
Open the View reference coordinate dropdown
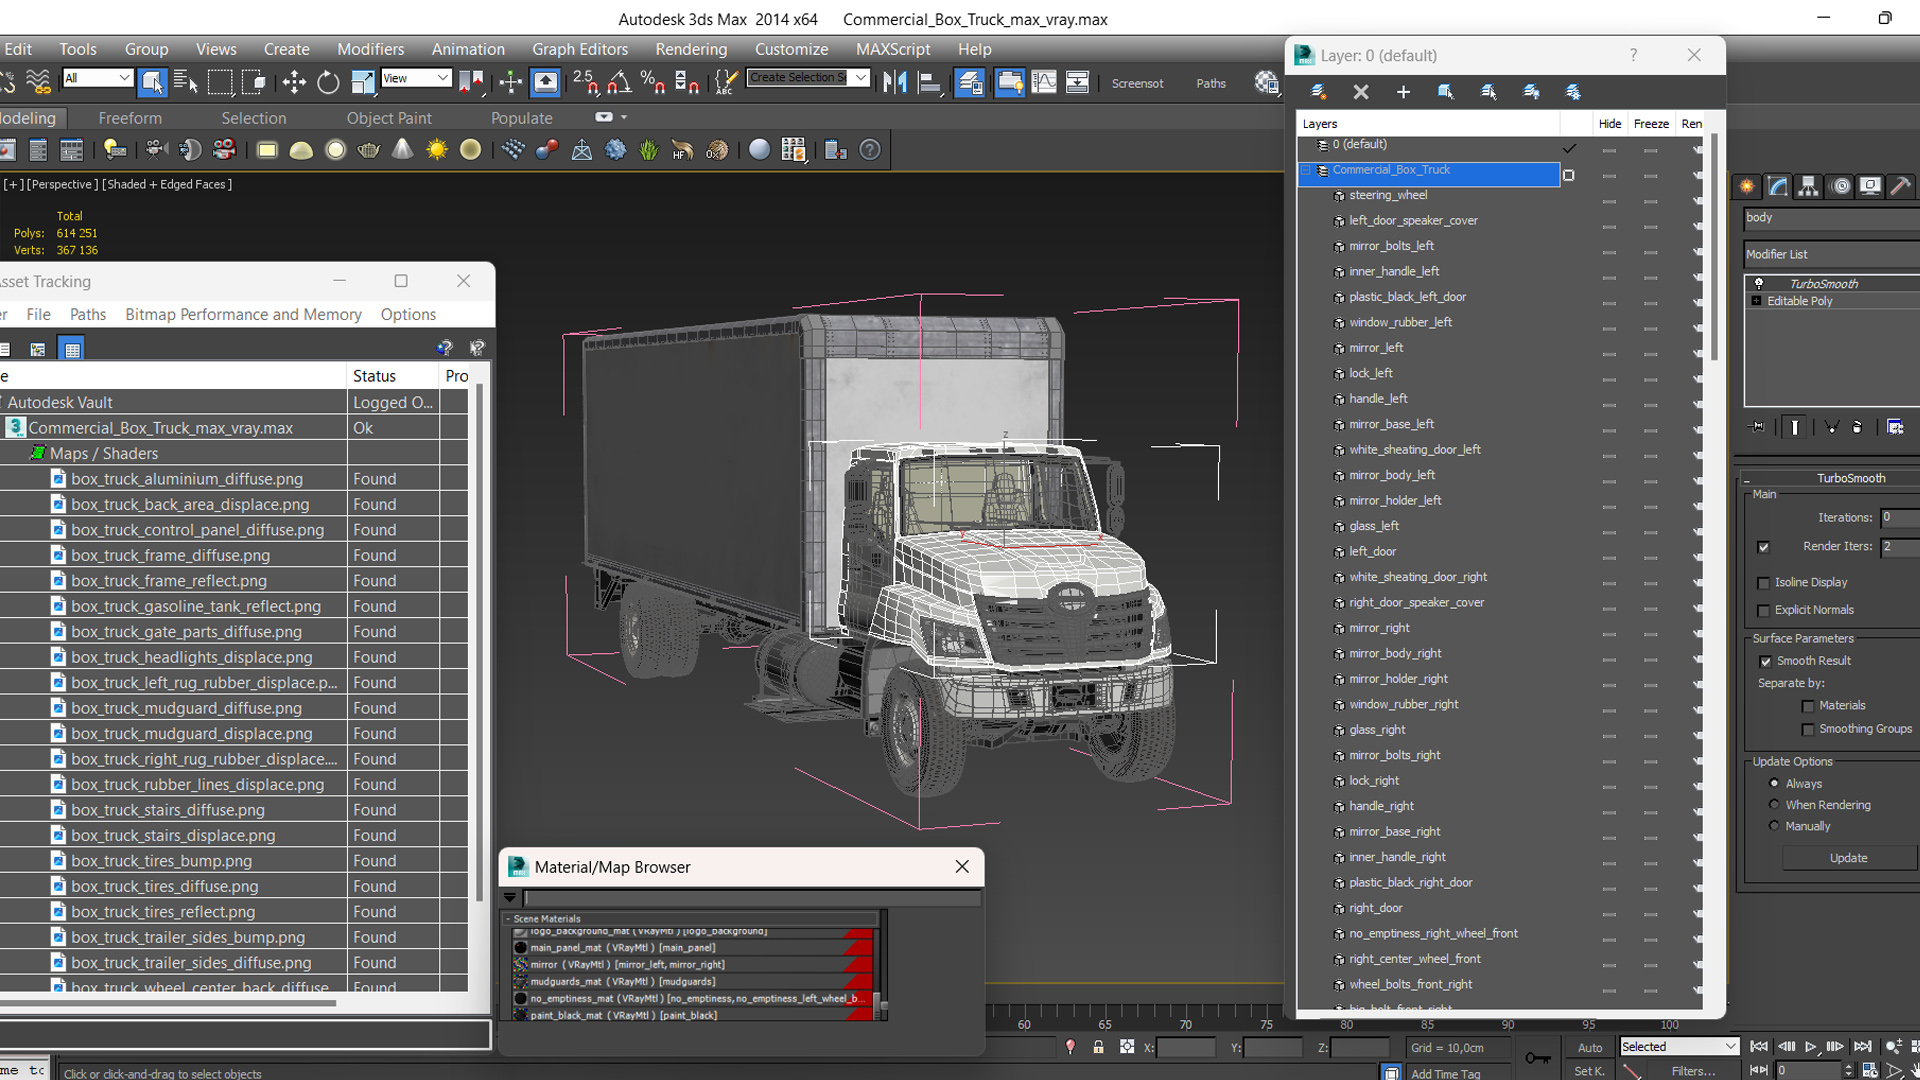tap(416, 78)
